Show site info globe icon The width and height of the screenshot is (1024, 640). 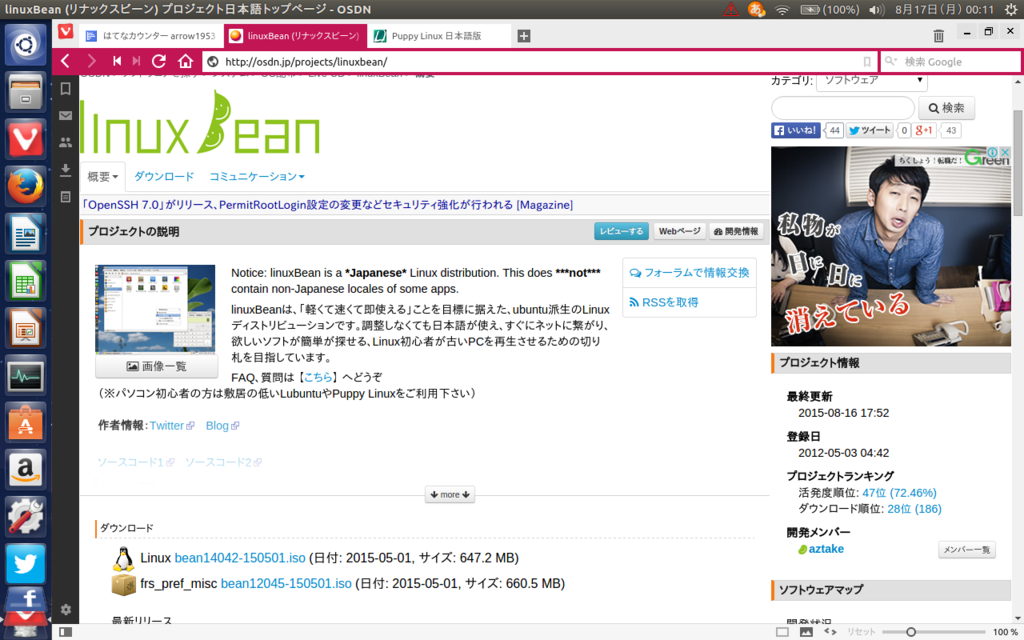(x=212, y=62)
